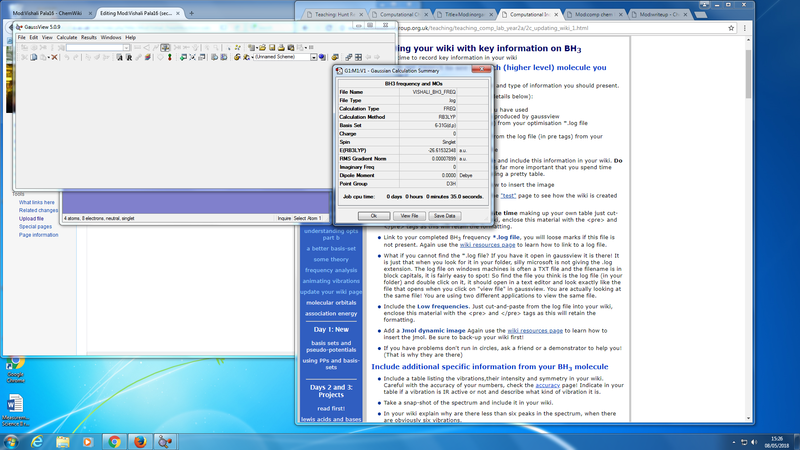The width and height of the screenshot is (800, 450).
Task: Open the File menu in GaussView
Action: (21, 37)
